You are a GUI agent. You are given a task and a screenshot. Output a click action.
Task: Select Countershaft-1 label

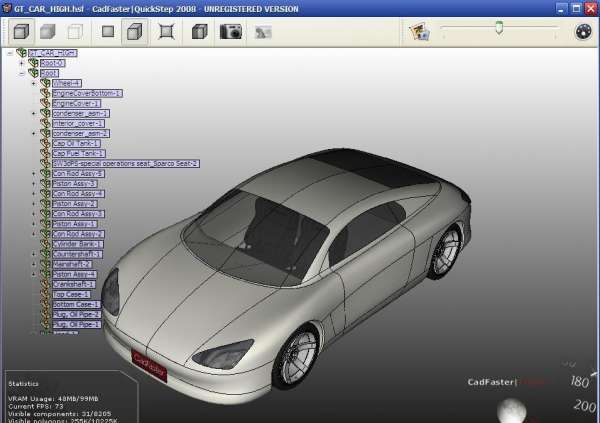77,254
